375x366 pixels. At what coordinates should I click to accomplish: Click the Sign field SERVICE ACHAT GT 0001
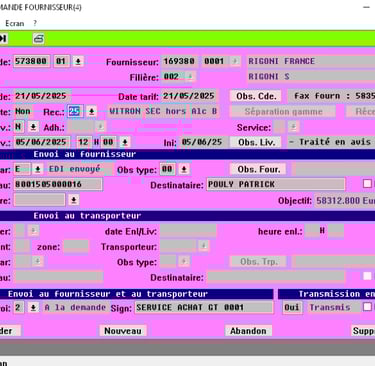pos(204,307)
